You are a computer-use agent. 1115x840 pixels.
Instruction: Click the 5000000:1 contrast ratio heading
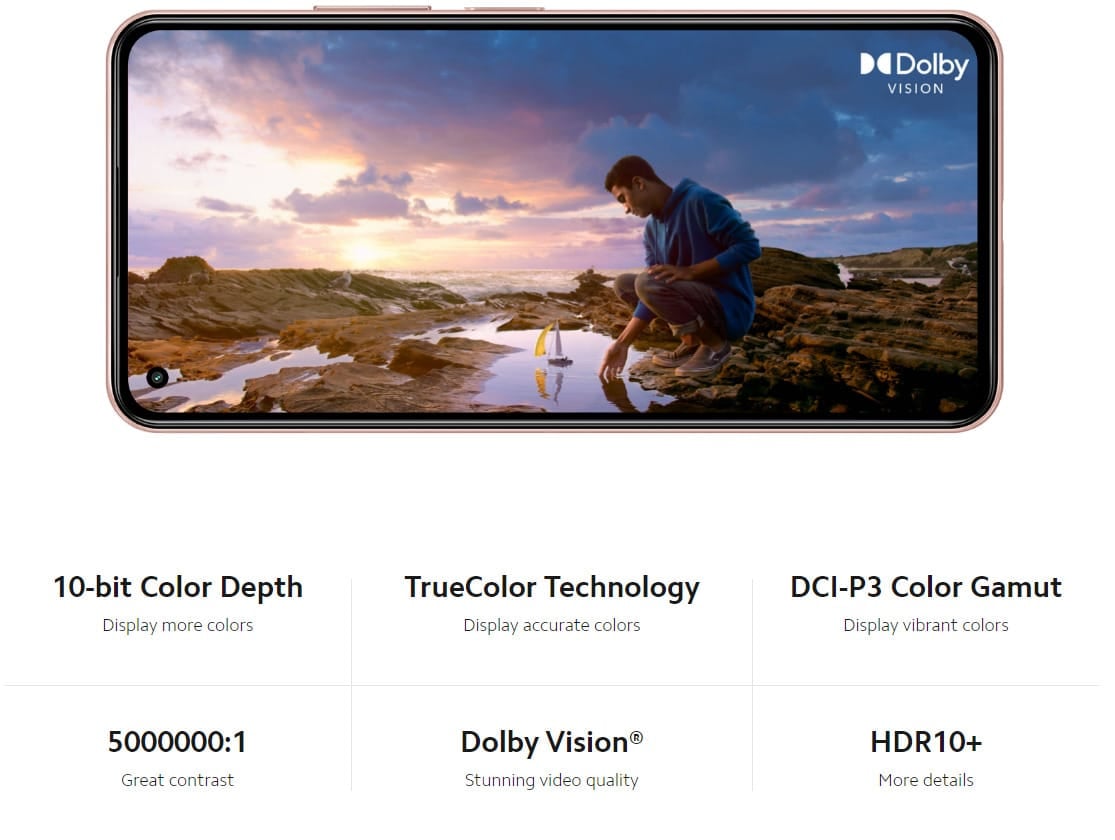[x=177, y=742]
